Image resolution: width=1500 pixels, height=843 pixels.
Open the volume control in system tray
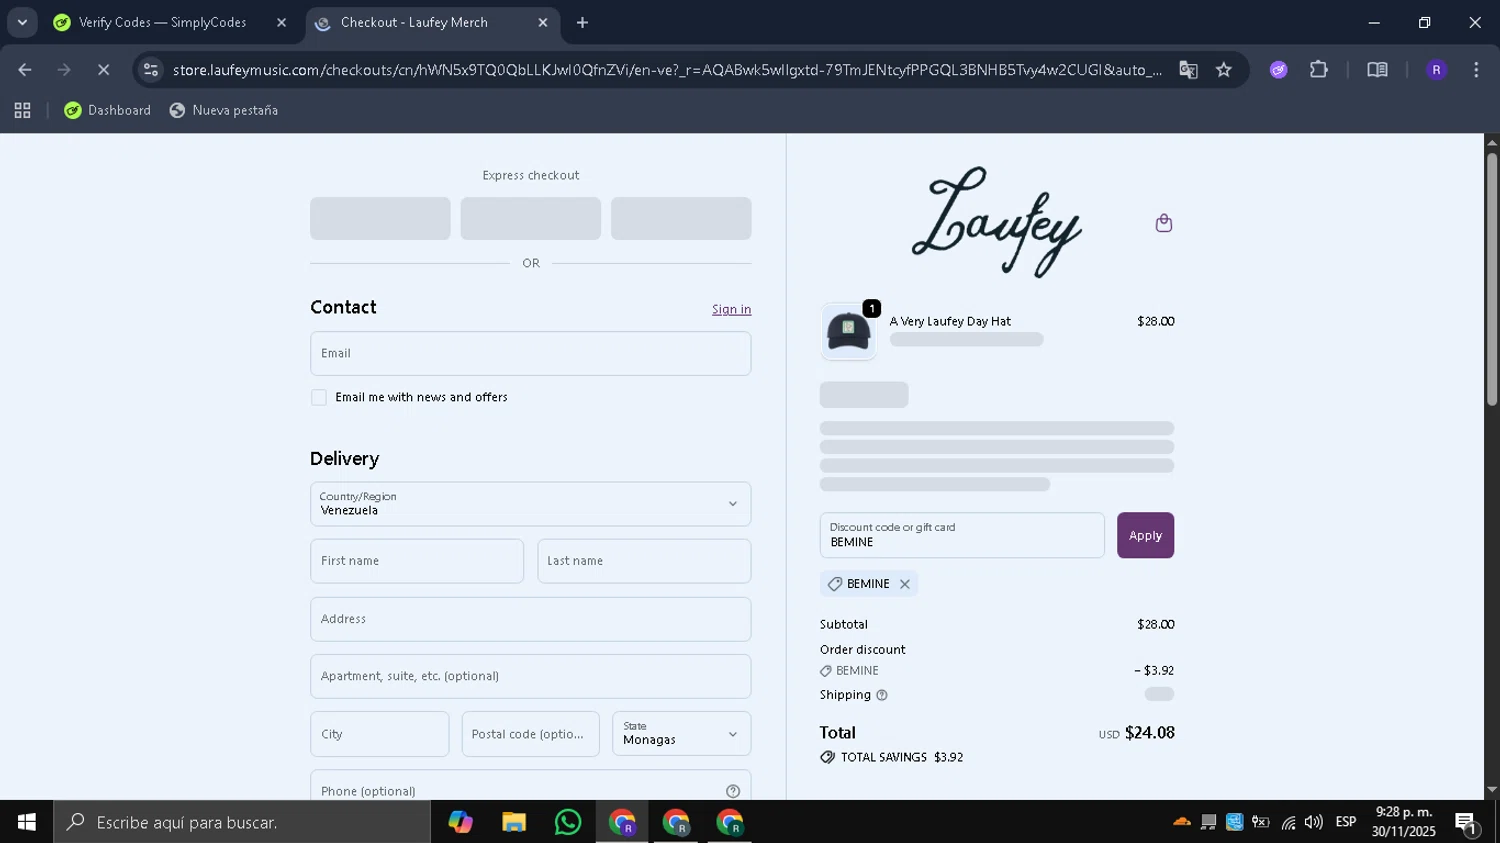click(x=1314, y=822)
